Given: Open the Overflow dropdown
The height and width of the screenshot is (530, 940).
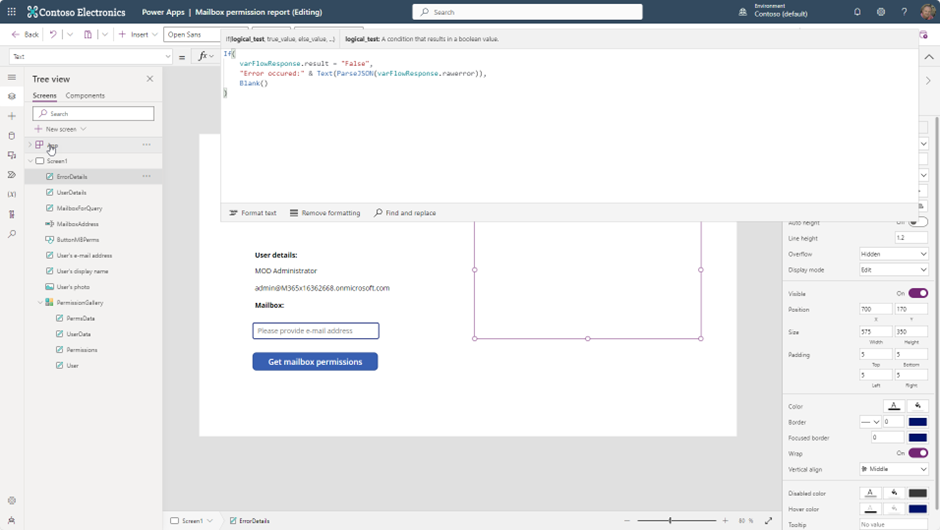Looking at the screenshot, I should tap(893, 254).
